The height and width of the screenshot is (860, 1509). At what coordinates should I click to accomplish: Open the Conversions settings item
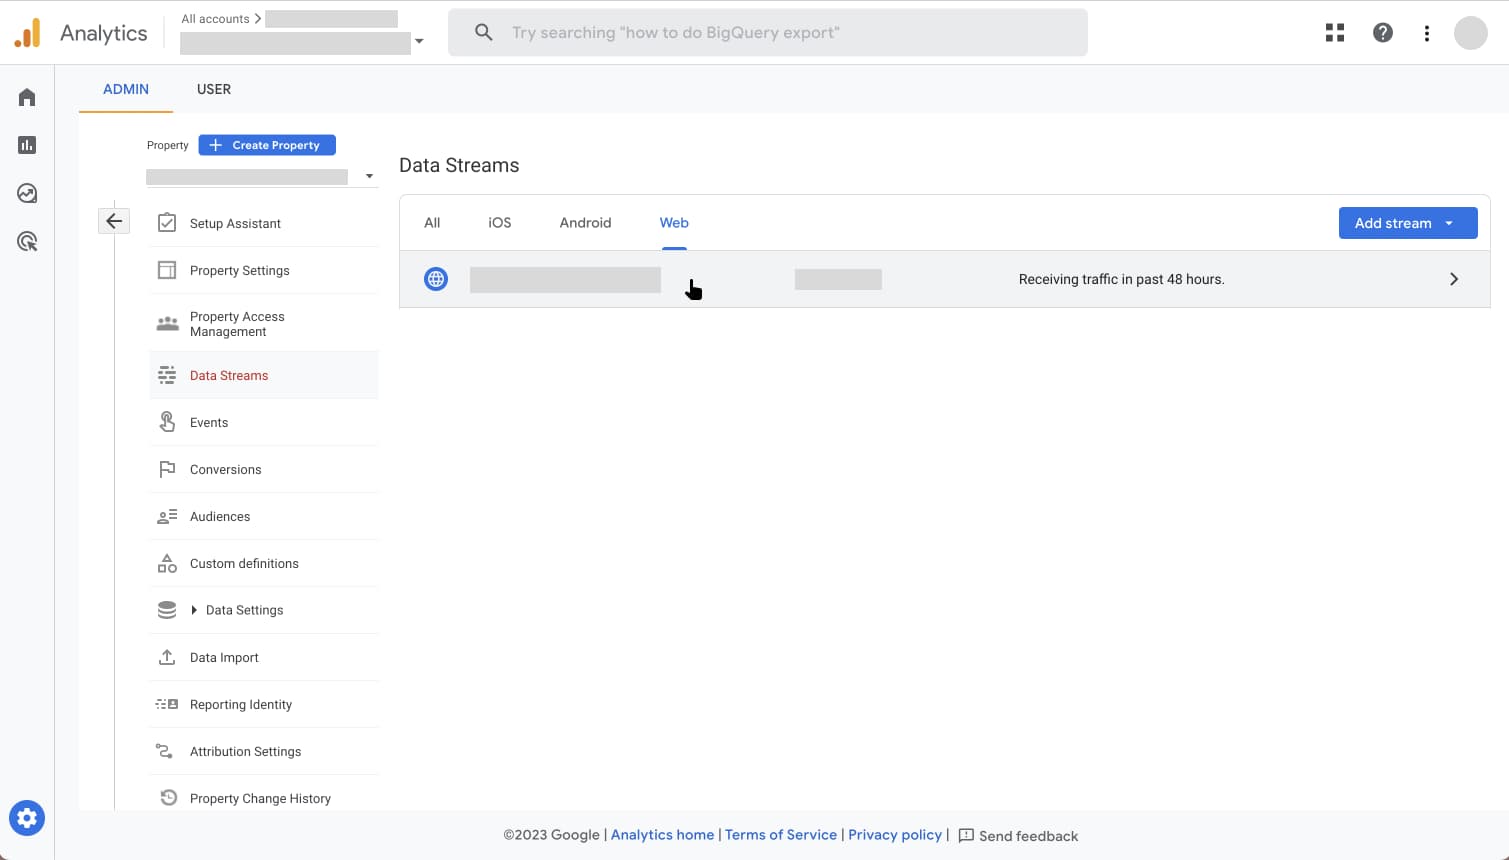click(x=225, y=469)
